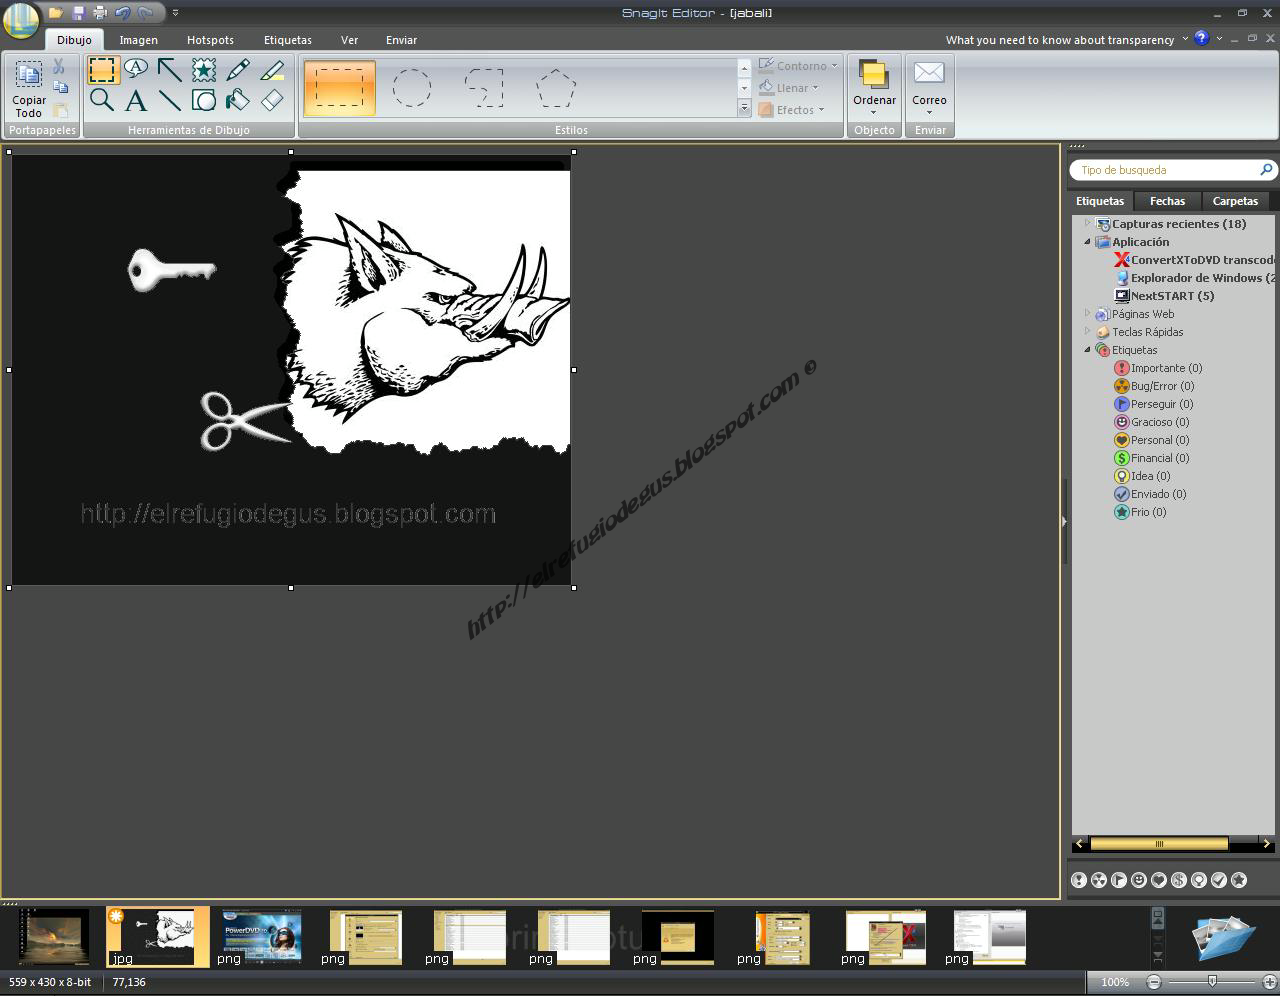
Task: Open the Efectos dropdown
Action: [792, 110]
